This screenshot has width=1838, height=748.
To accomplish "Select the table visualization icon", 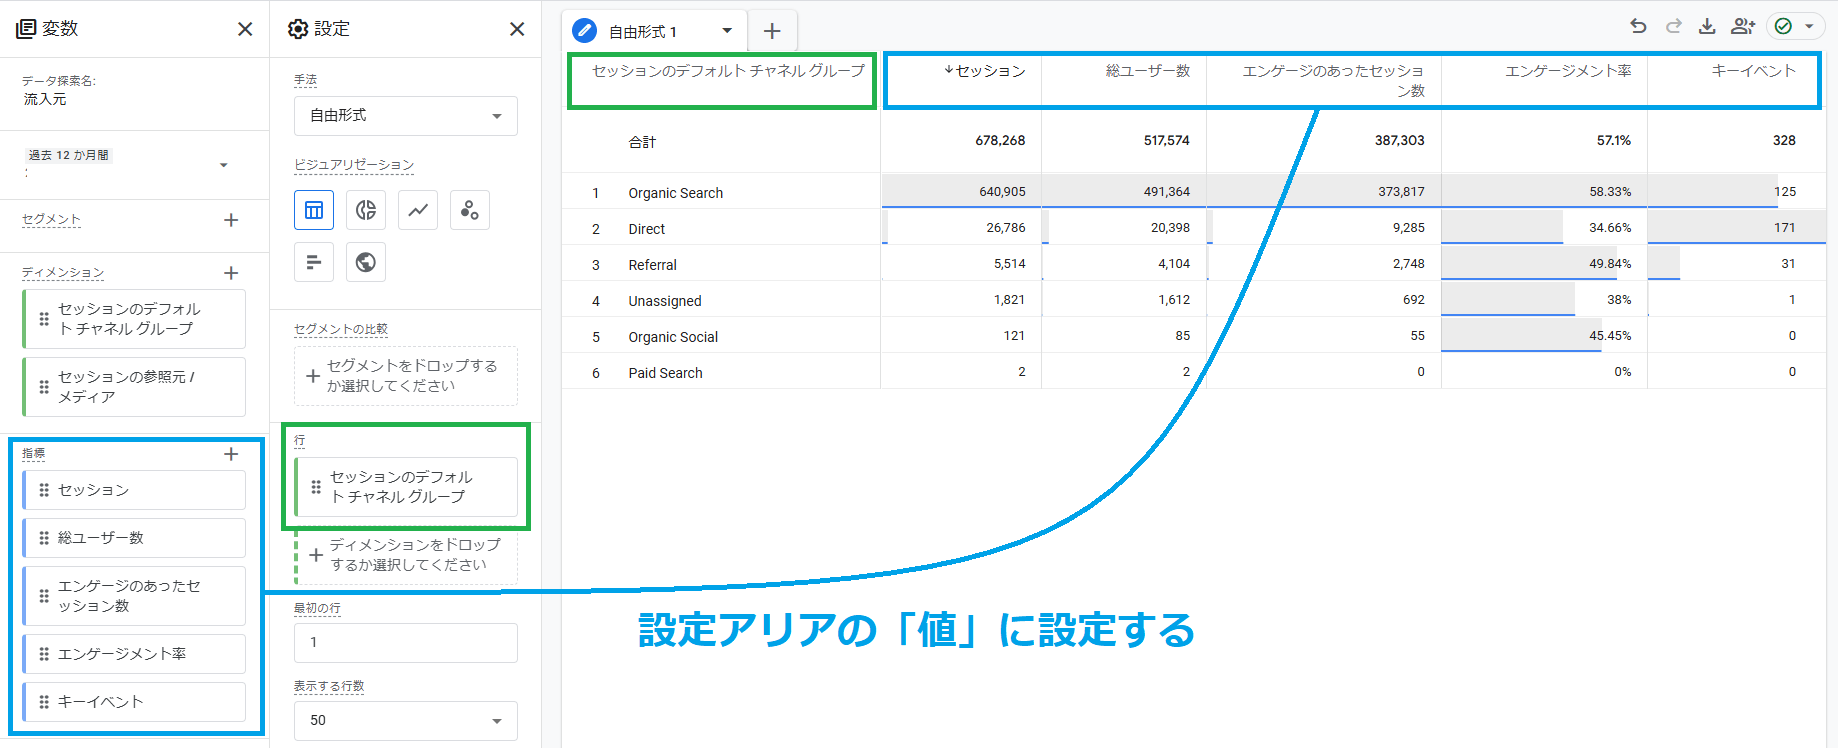I will coord(314,210).
